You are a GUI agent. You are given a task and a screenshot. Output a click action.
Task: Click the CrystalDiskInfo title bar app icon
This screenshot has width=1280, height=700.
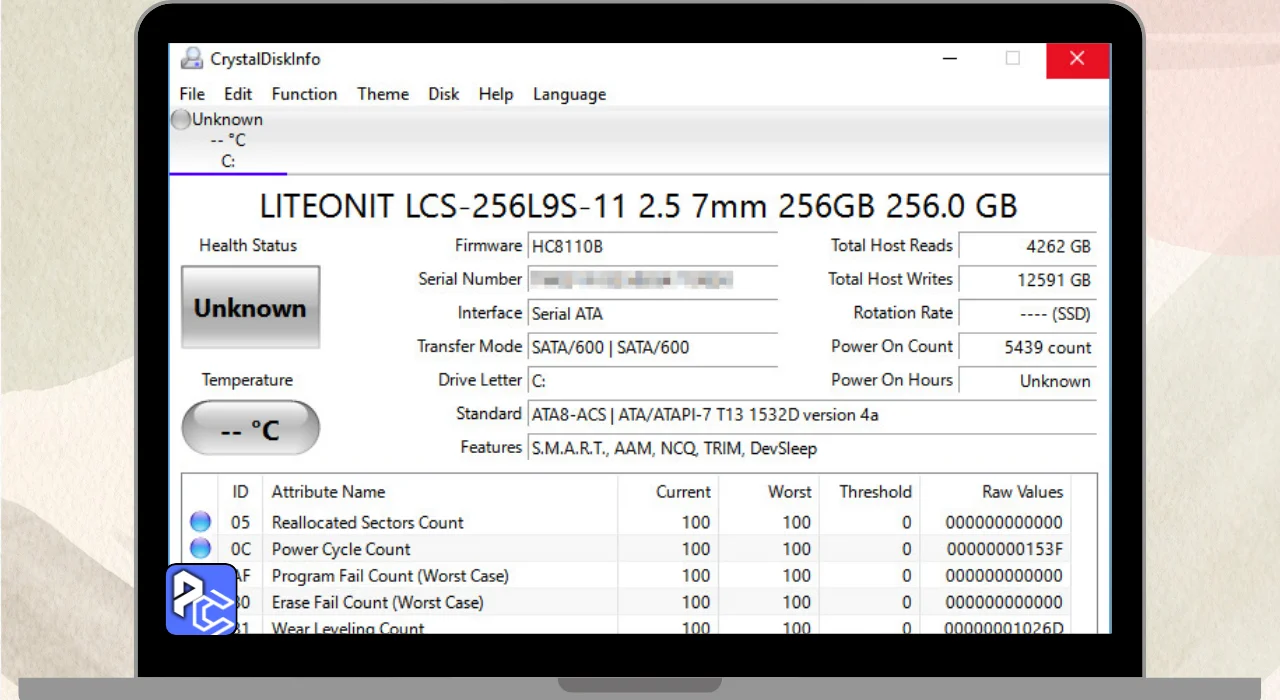[x=191, y=59]
